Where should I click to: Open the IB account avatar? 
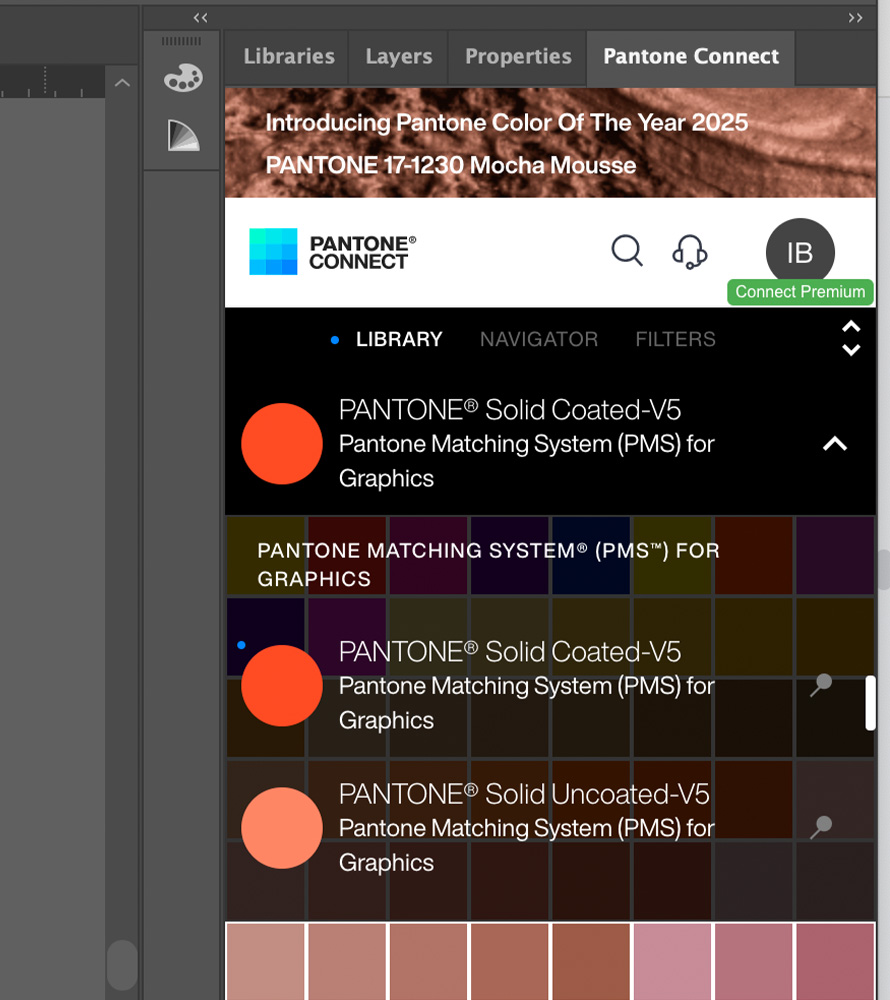(800, 252)
